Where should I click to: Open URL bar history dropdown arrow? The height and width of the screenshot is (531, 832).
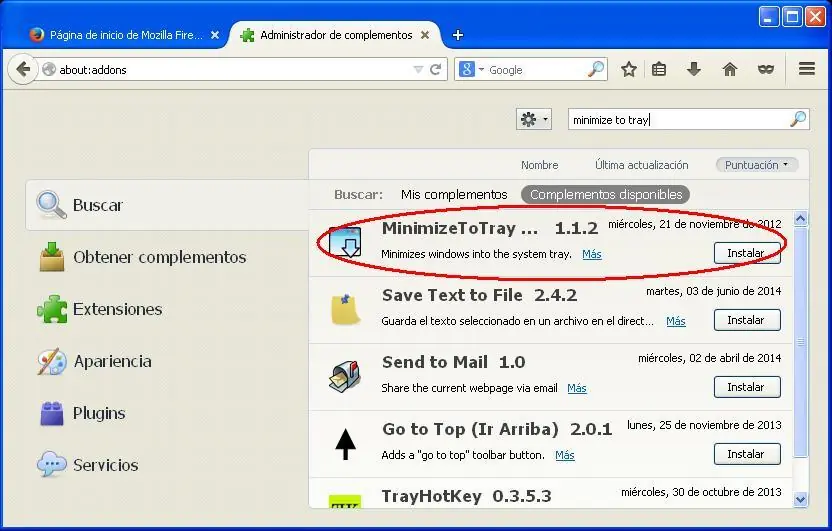pyautogui.click(x=418, y=69)
